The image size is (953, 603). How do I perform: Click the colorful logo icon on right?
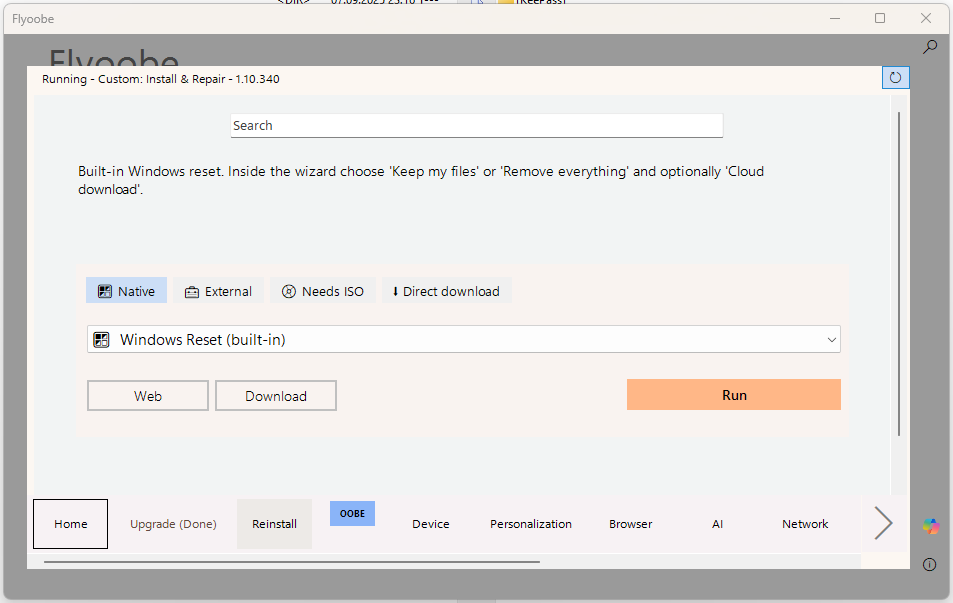(x=930, y=526)
